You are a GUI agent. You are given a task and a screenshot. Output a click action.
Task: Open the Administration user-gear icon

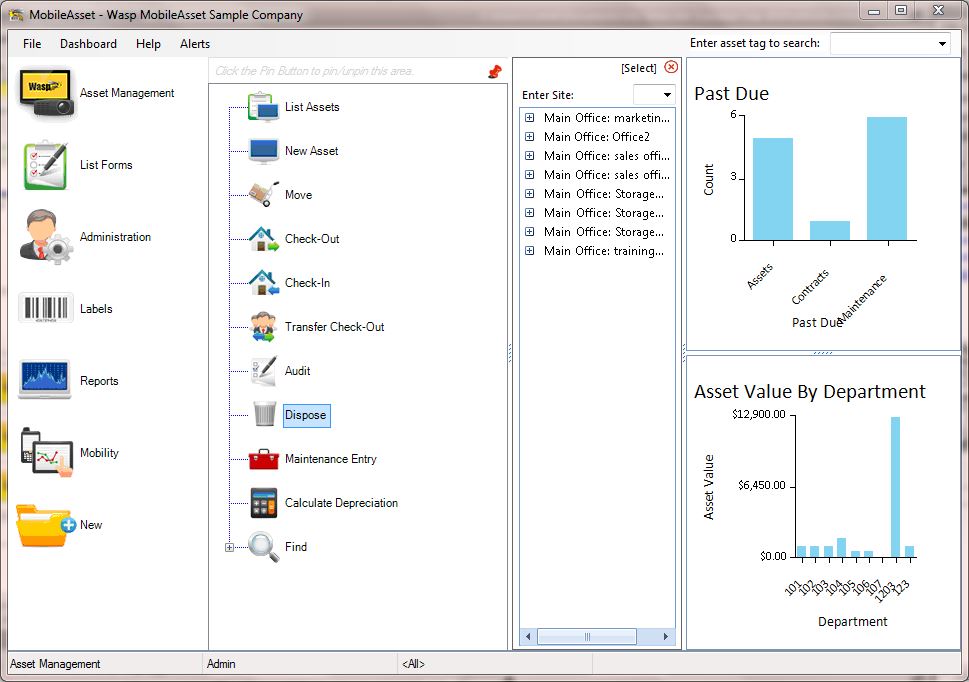point(46,237)
